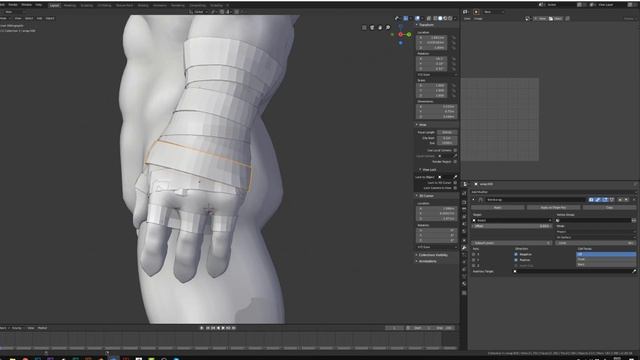Open the Add menu in viewport header
The height and width of the screenshot is (360, 640).
point(39,18)
